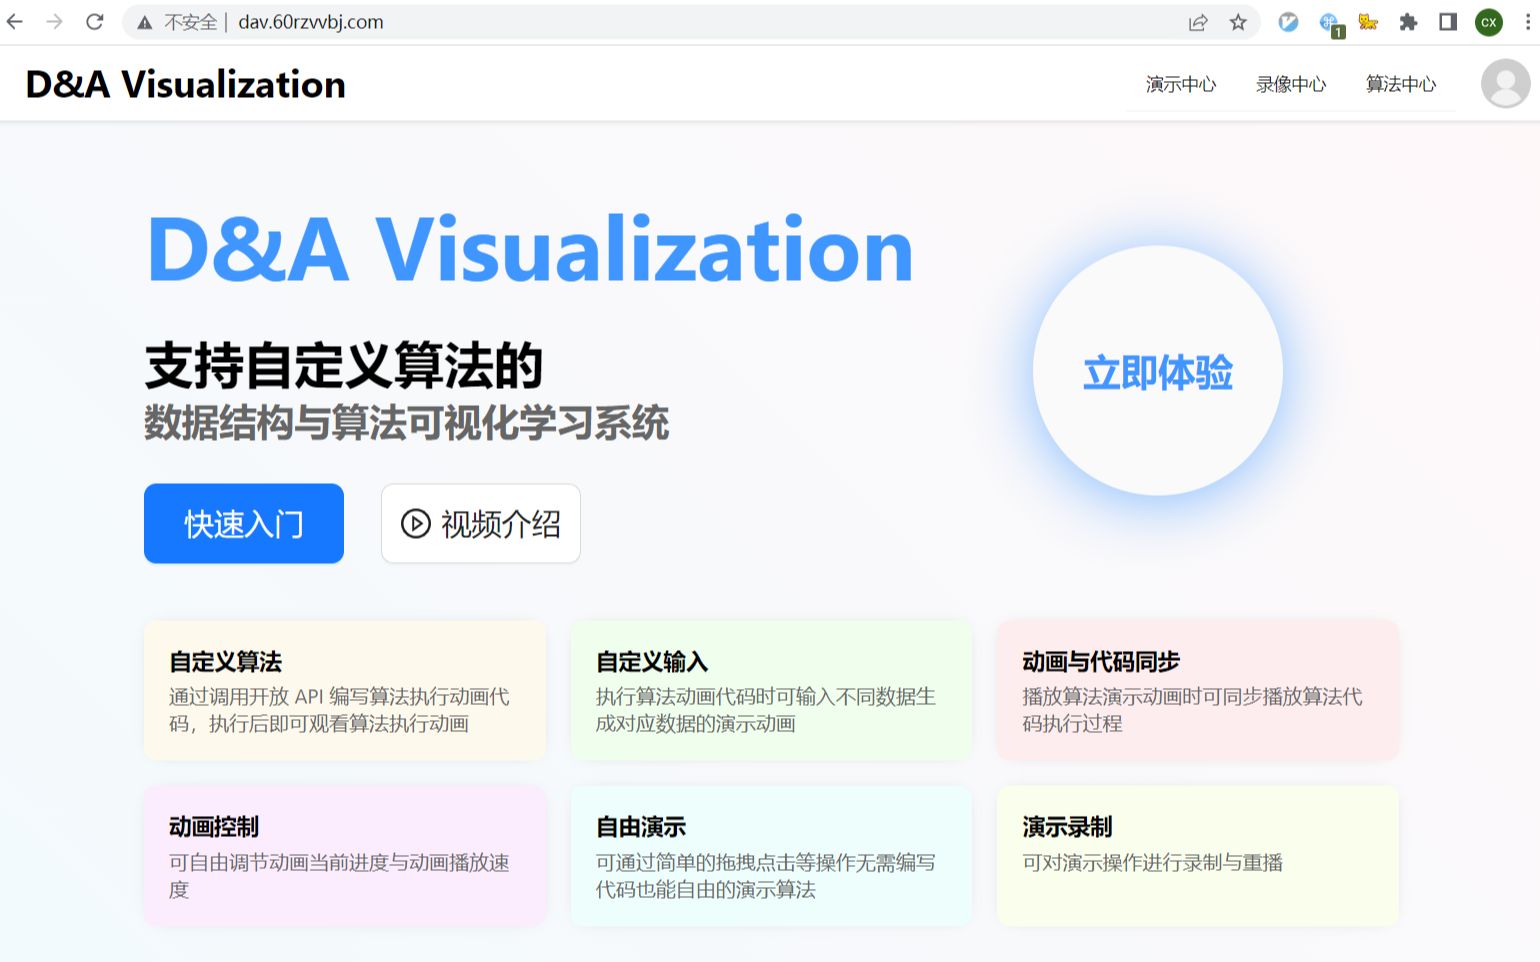The height and width of the screenshot is (962, 1540).
Task: Click the 快速入门 button
Action: pos(243,523)
